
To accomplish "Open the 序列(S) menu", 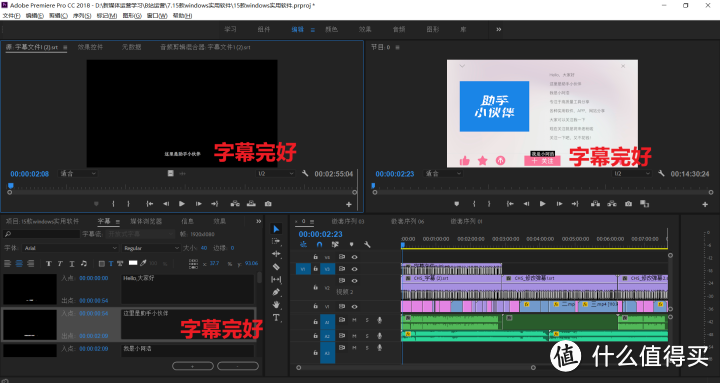I will click(82, 16).
